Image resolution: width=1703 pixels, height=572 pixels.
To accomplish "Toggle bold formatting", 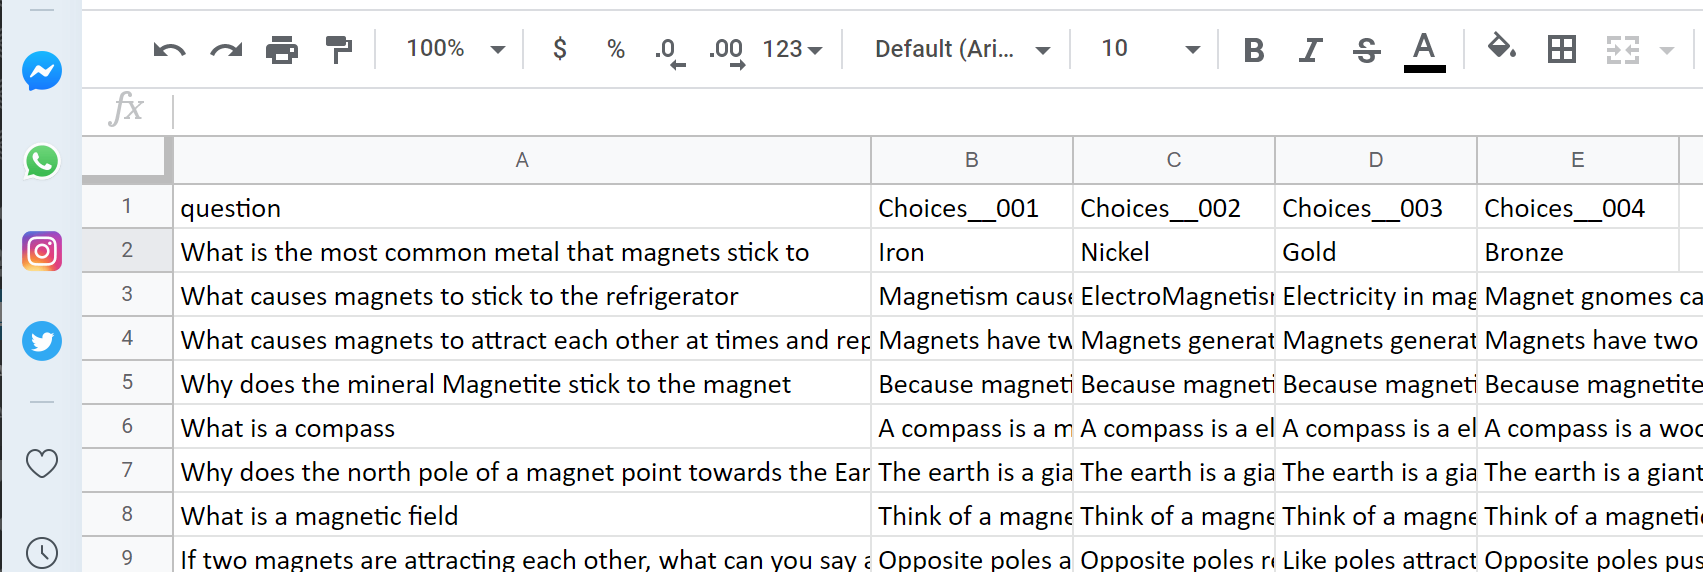I will coord(1253,50).
